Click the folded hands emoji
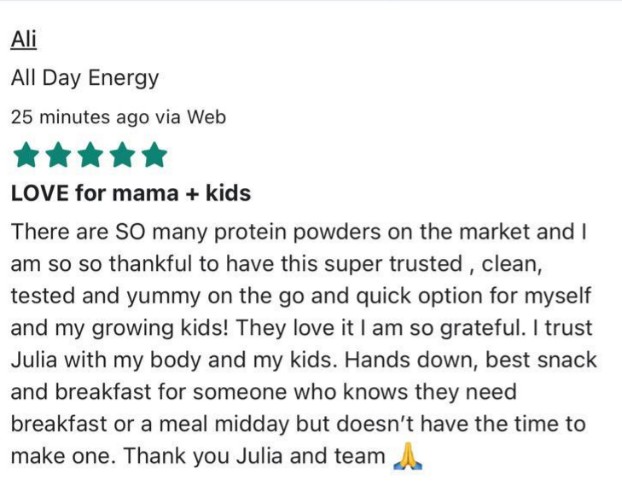Screen dimensions: 622x501 (407, 457)
